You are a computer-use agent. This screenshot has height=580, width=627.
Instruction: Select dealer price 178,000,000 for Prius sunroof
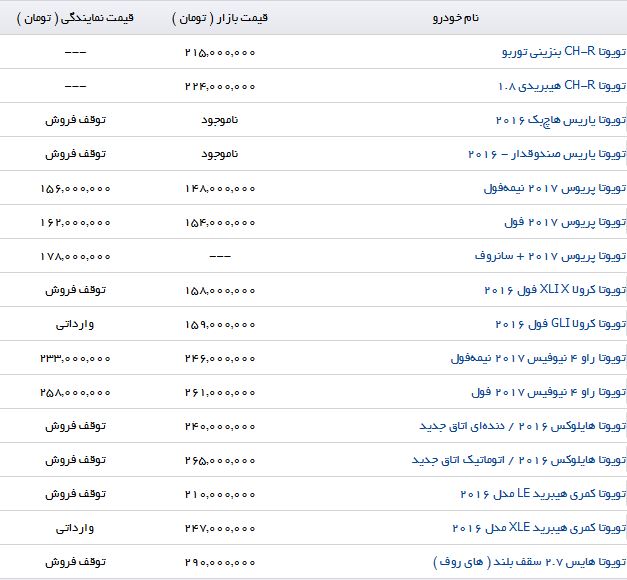click(75, 256)
